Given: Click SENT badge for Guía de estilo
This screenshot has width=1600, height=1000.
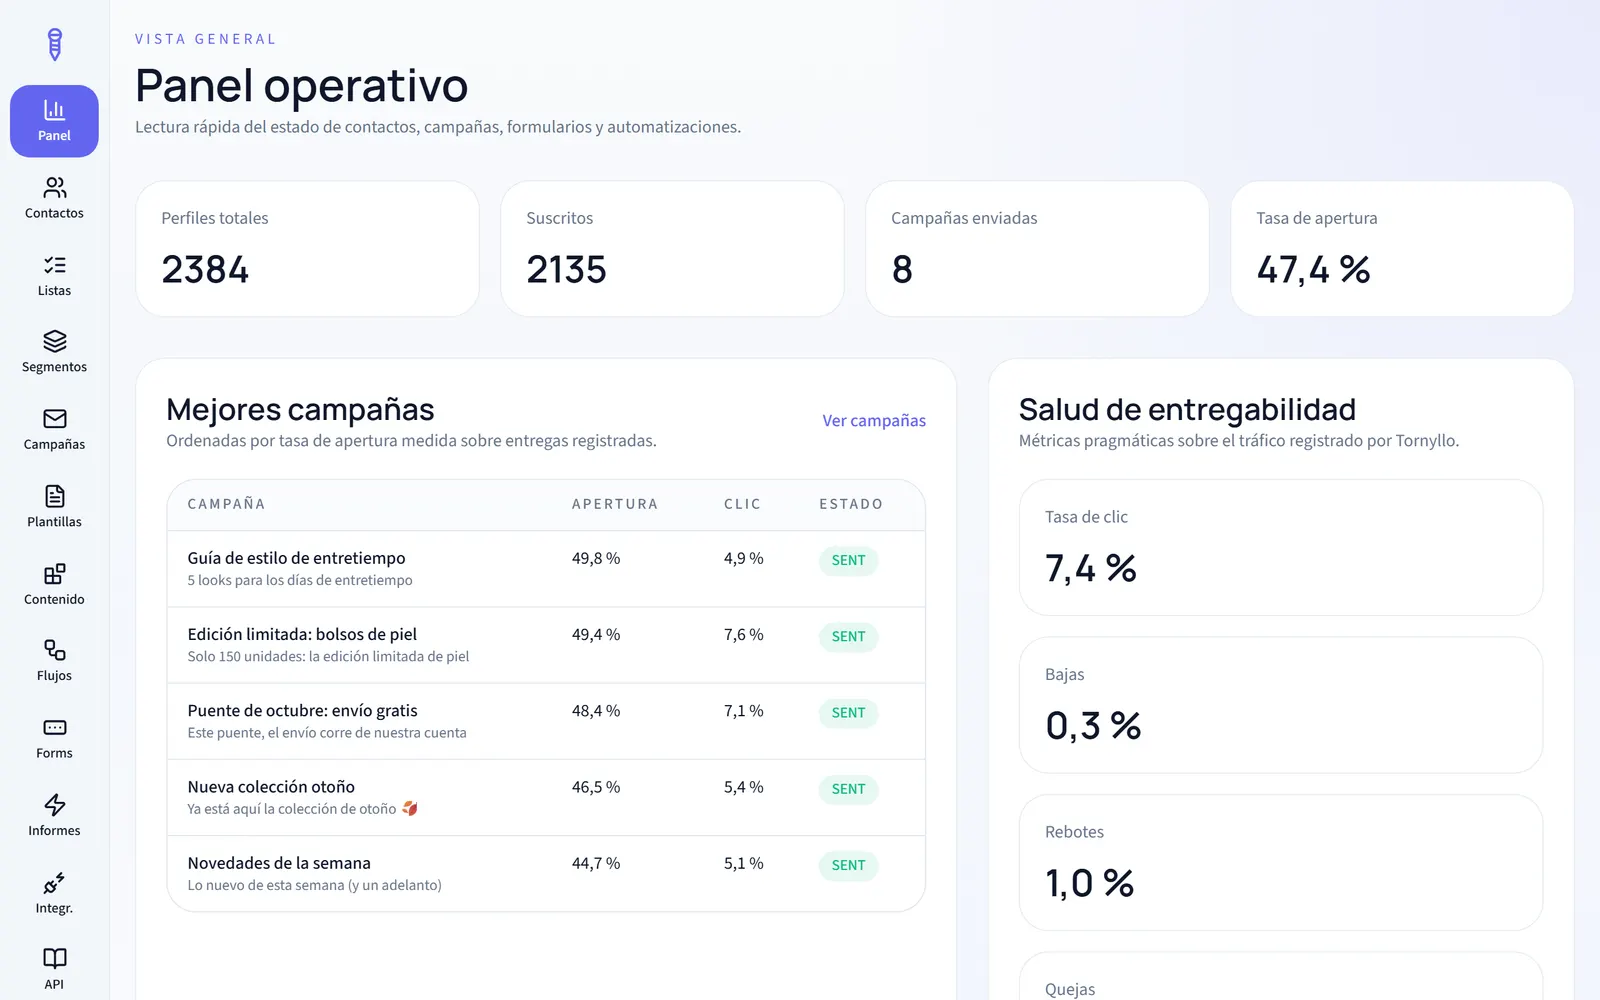Looking at the screenshot, I should [848, 560].
